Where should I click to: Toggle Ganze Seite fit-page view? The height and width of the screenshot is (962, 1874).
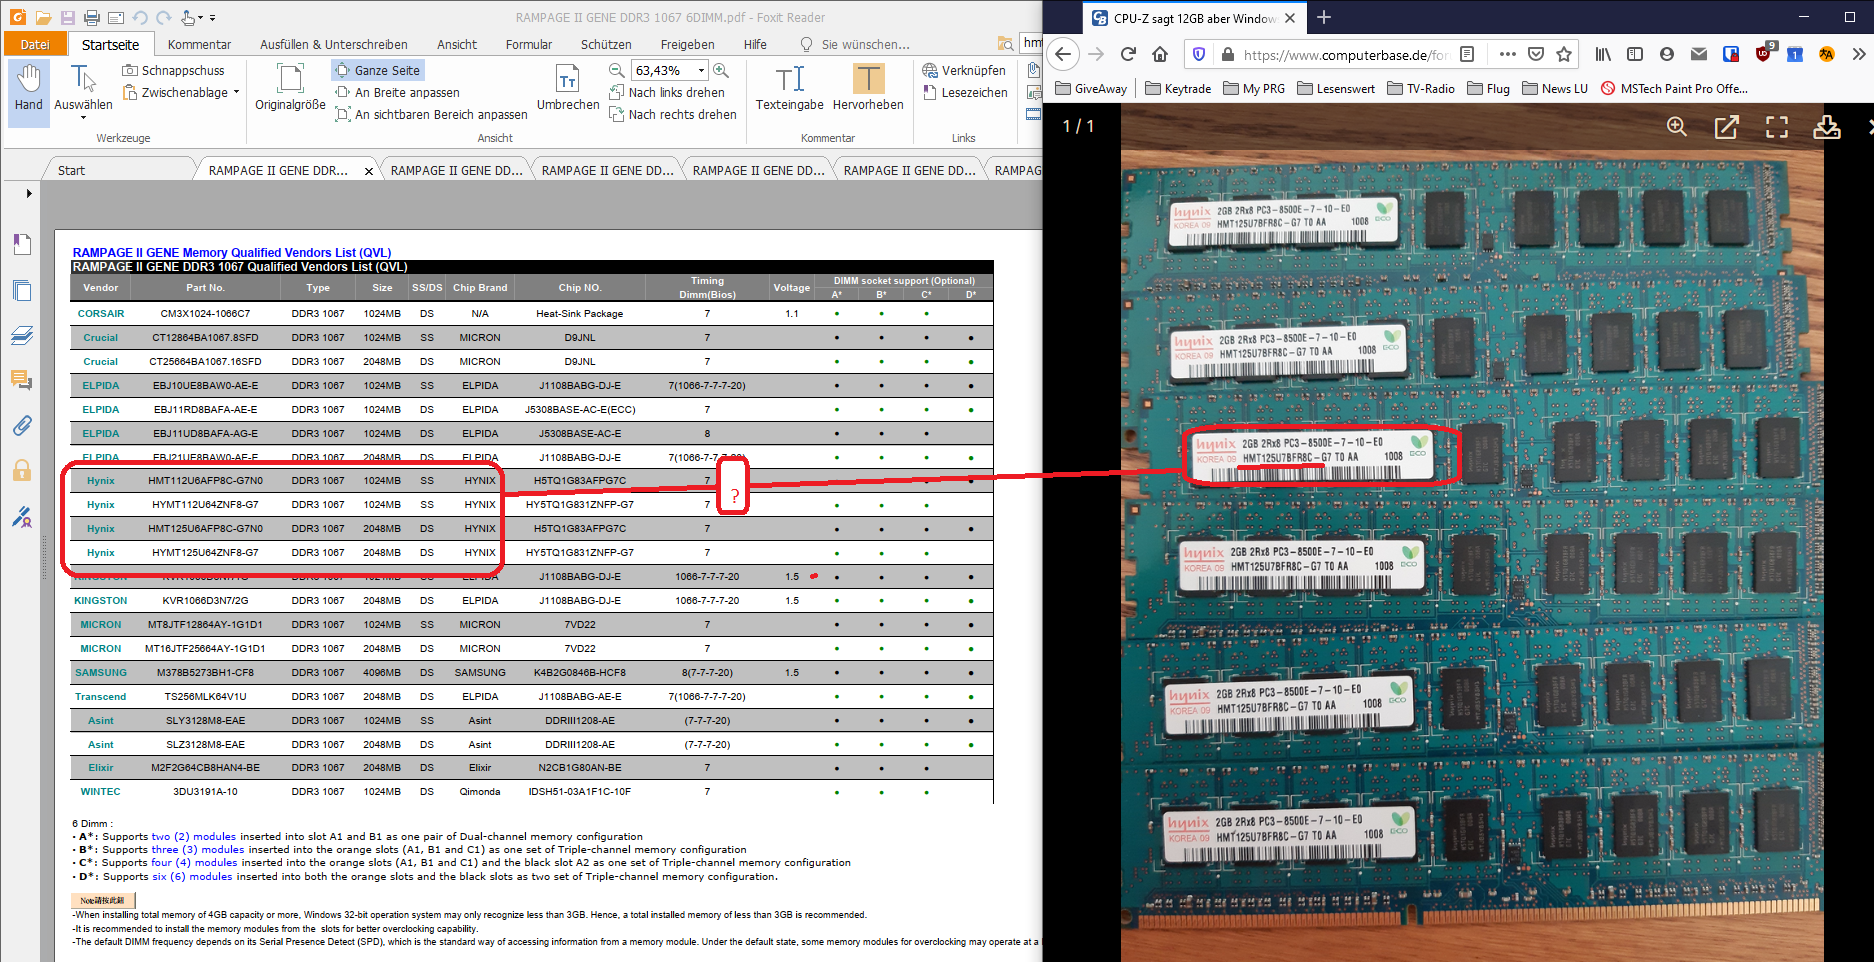[378, 70]
